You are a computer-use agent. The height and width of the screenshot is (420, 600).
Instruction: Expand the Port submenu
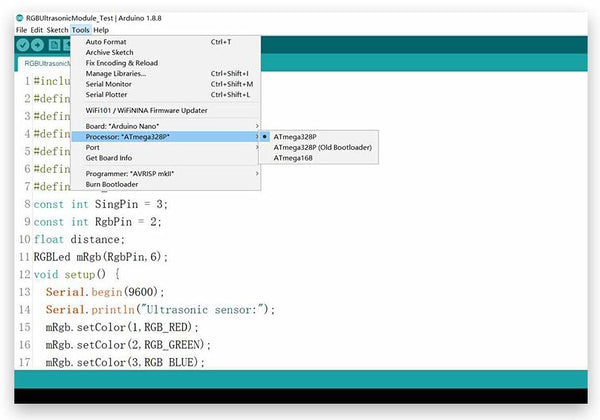94,147
